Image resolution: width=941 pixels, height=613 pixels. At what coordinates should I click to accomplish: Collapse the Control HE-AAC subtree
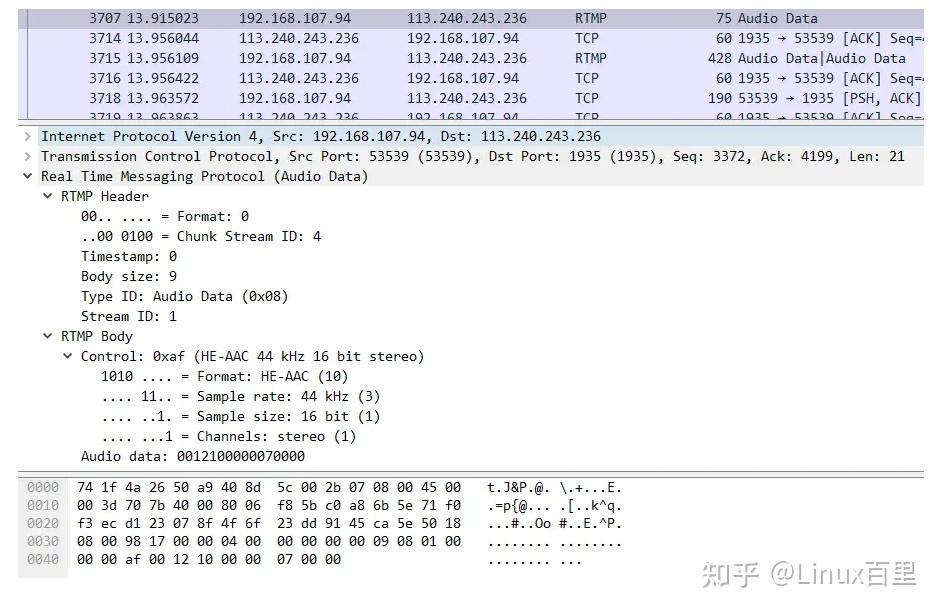[67, 356]
